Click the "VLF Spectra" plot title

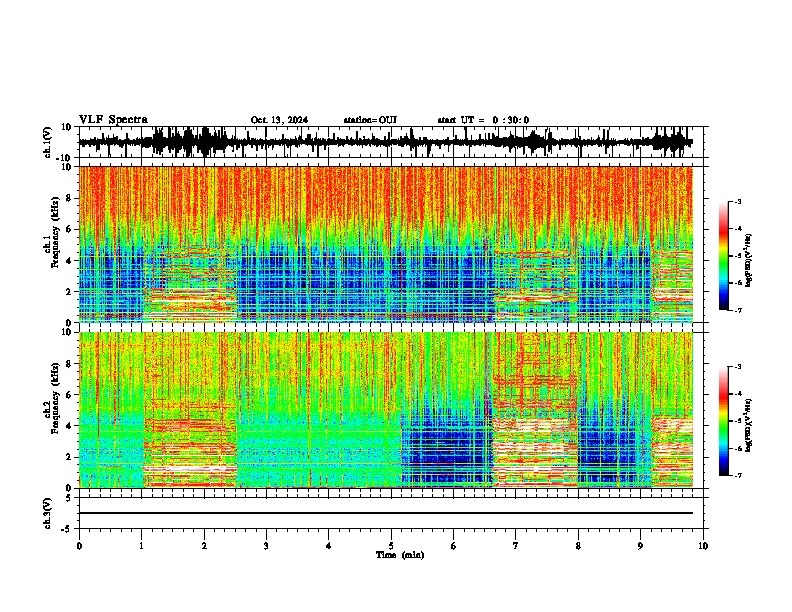coord(113,120)
